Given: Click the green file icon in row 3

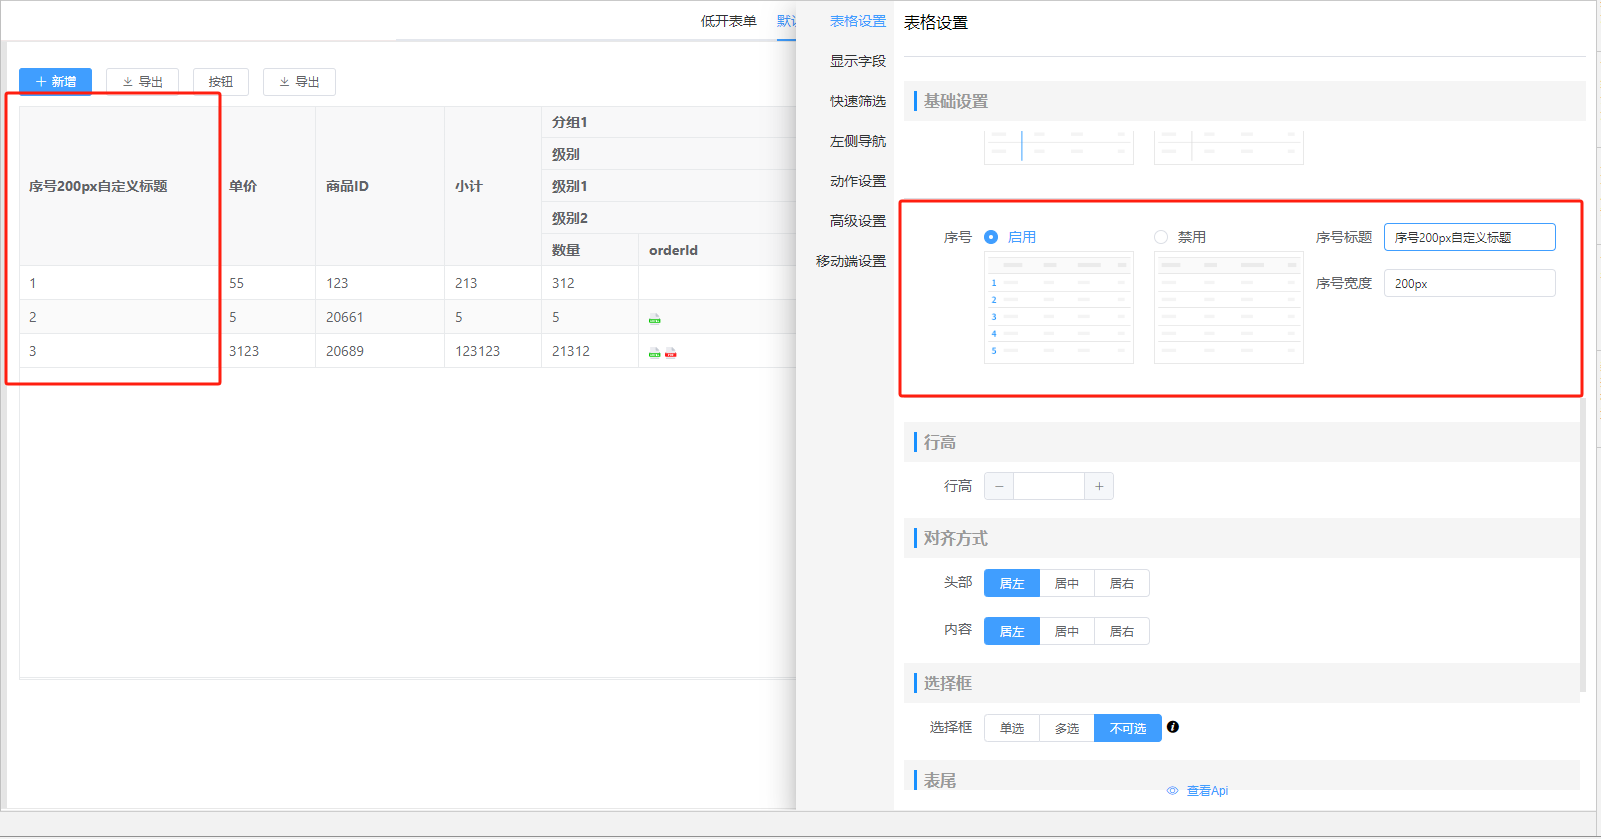Looking at the screenshot, I should click(655, 353).
